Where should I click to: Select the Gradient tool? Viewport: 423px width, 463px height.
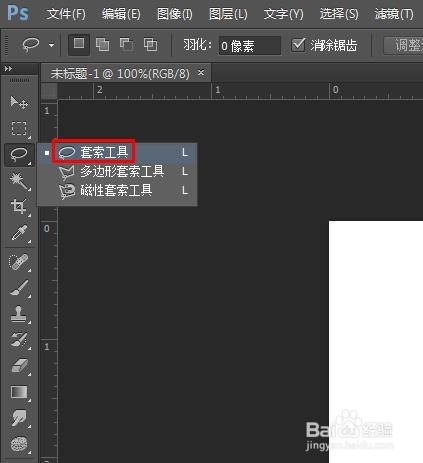click(19, 392)
